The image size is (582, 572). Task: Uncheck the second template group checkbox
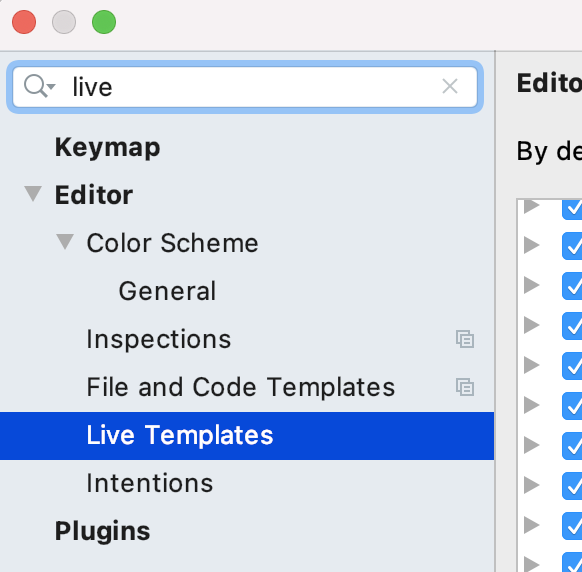click(572, 246)
